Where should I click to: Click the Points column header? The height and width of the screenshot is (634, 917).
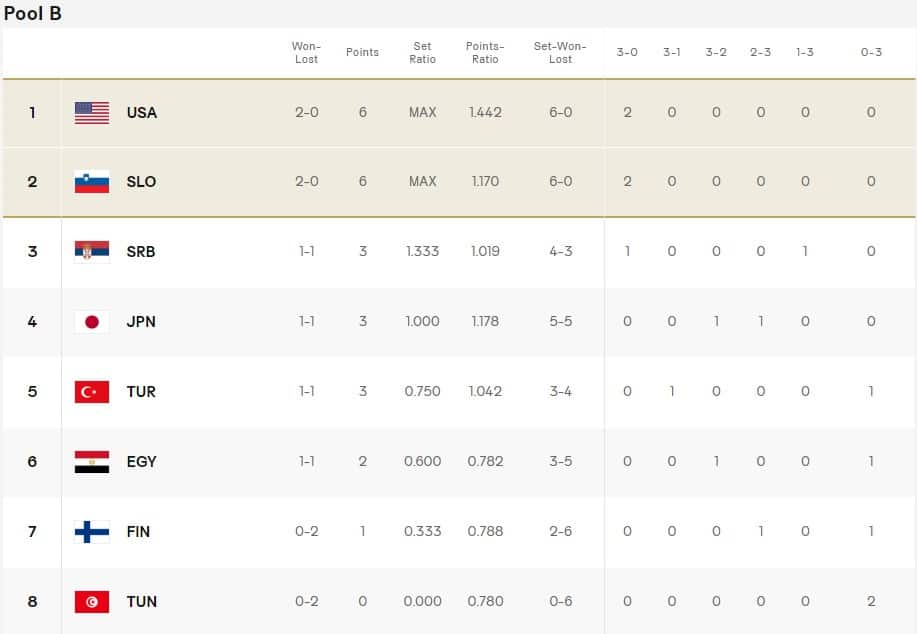(x=362, y=53)
